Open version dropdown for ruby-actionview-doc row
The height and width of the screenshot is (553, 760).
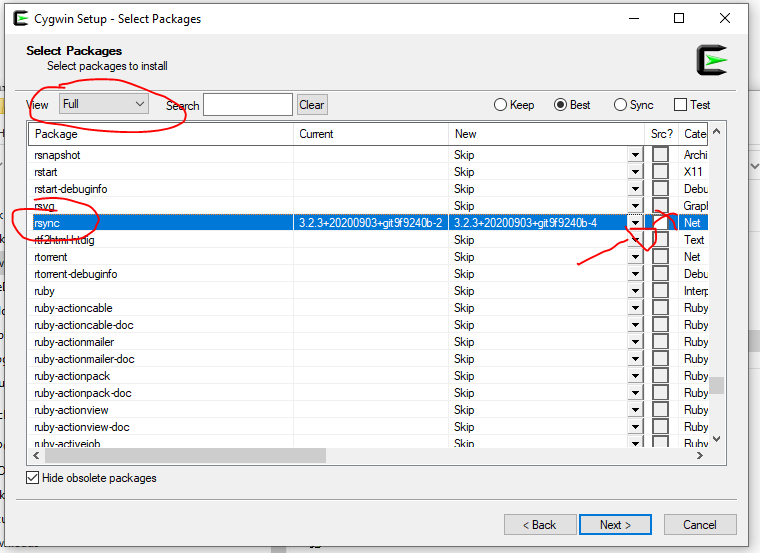coord(635,427)
